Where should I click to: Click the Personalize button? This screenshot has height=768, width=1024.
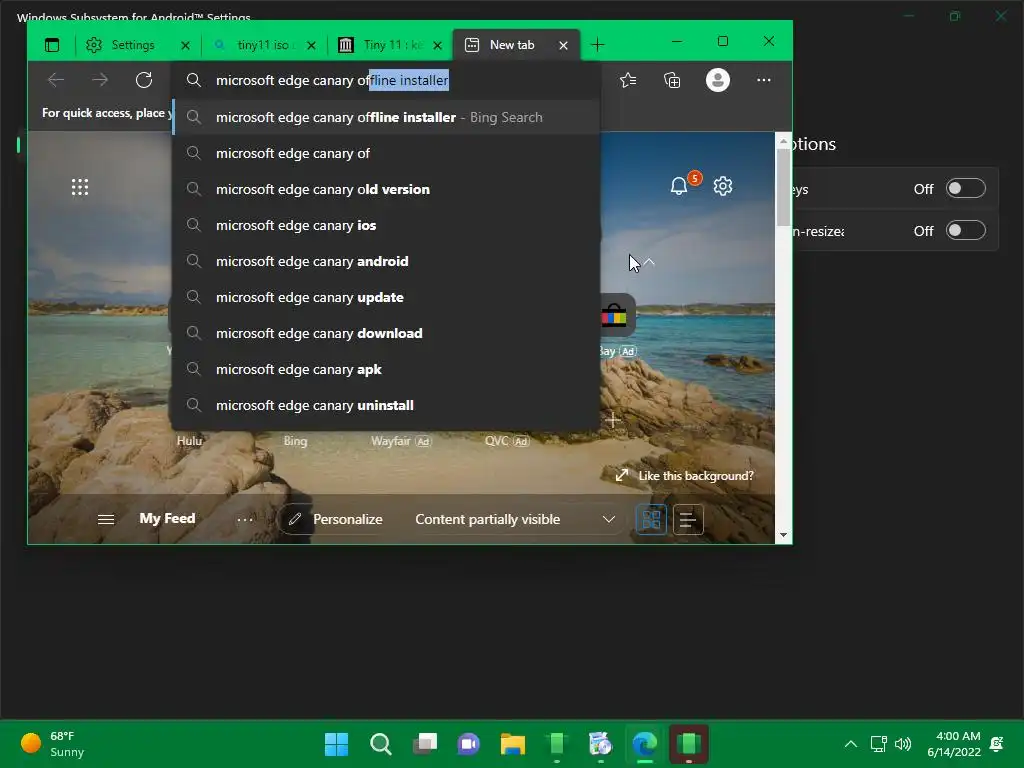pyautogui.click(x=336, y=519)
